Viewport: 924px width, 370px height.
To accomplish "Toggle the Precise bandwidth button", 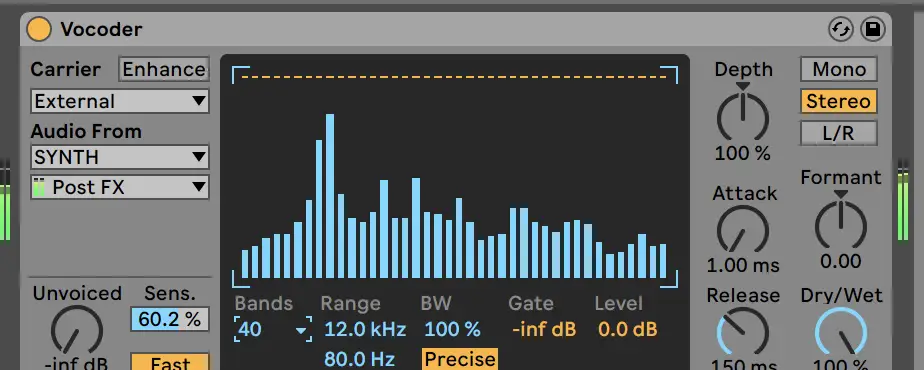I will pyautogui.click(x=460, y=359).
